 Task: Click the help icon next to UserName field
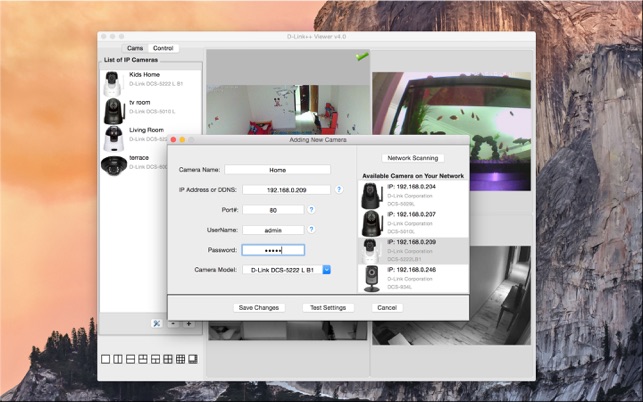(x=311, y=230)
